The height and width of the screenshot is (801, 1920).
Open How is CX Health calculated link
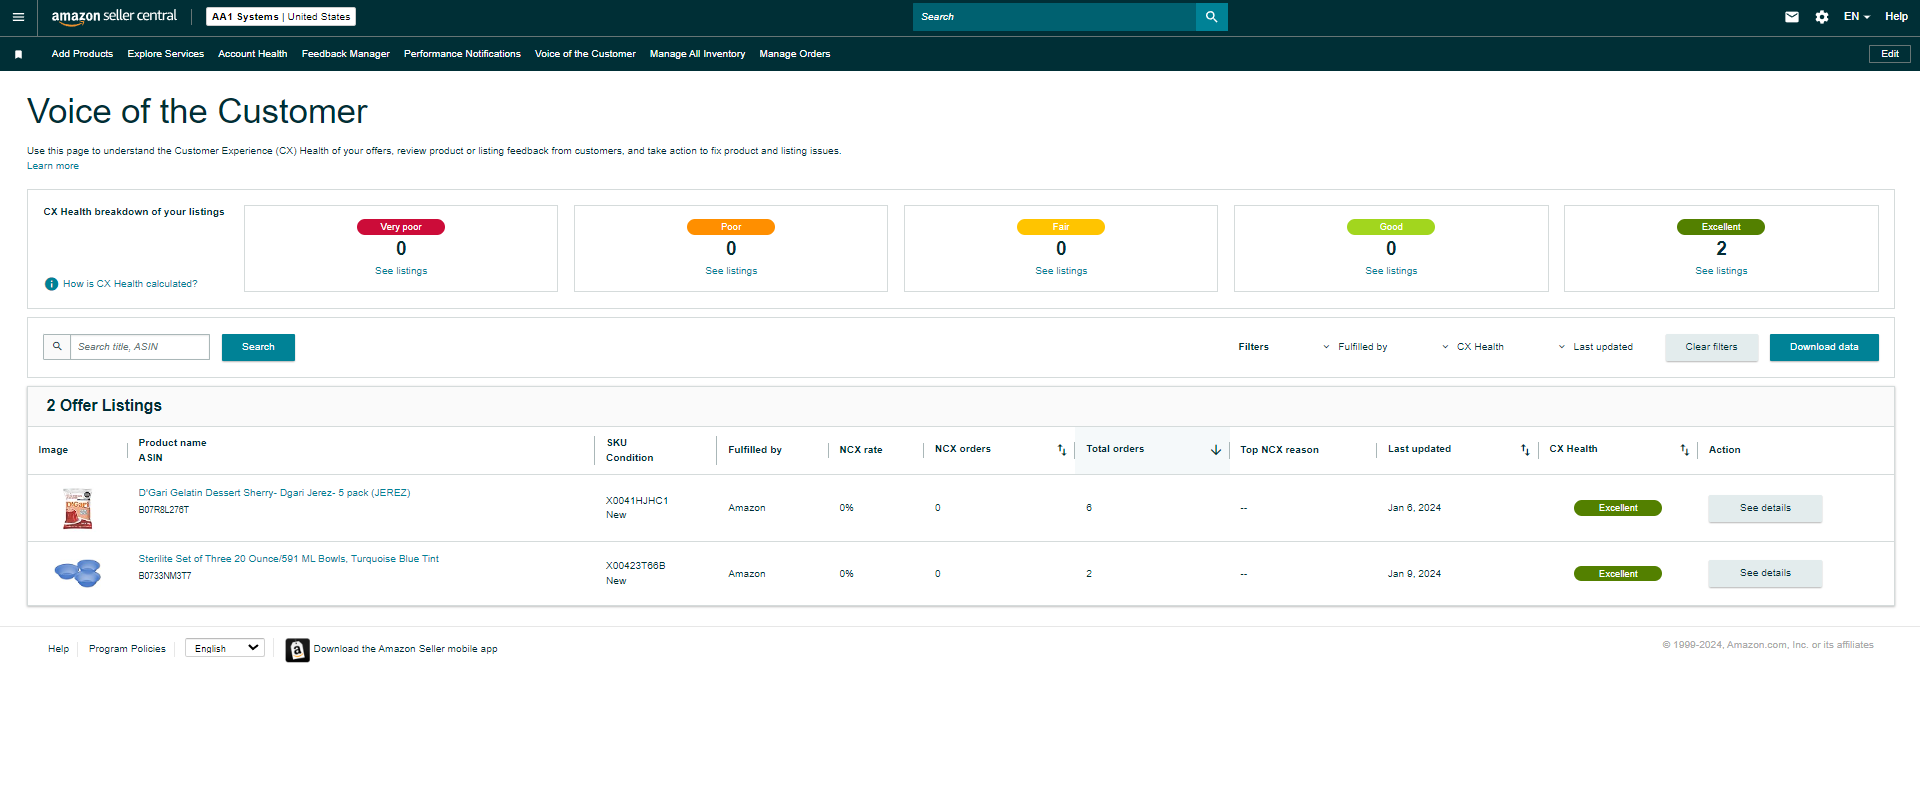pos(130,284)
